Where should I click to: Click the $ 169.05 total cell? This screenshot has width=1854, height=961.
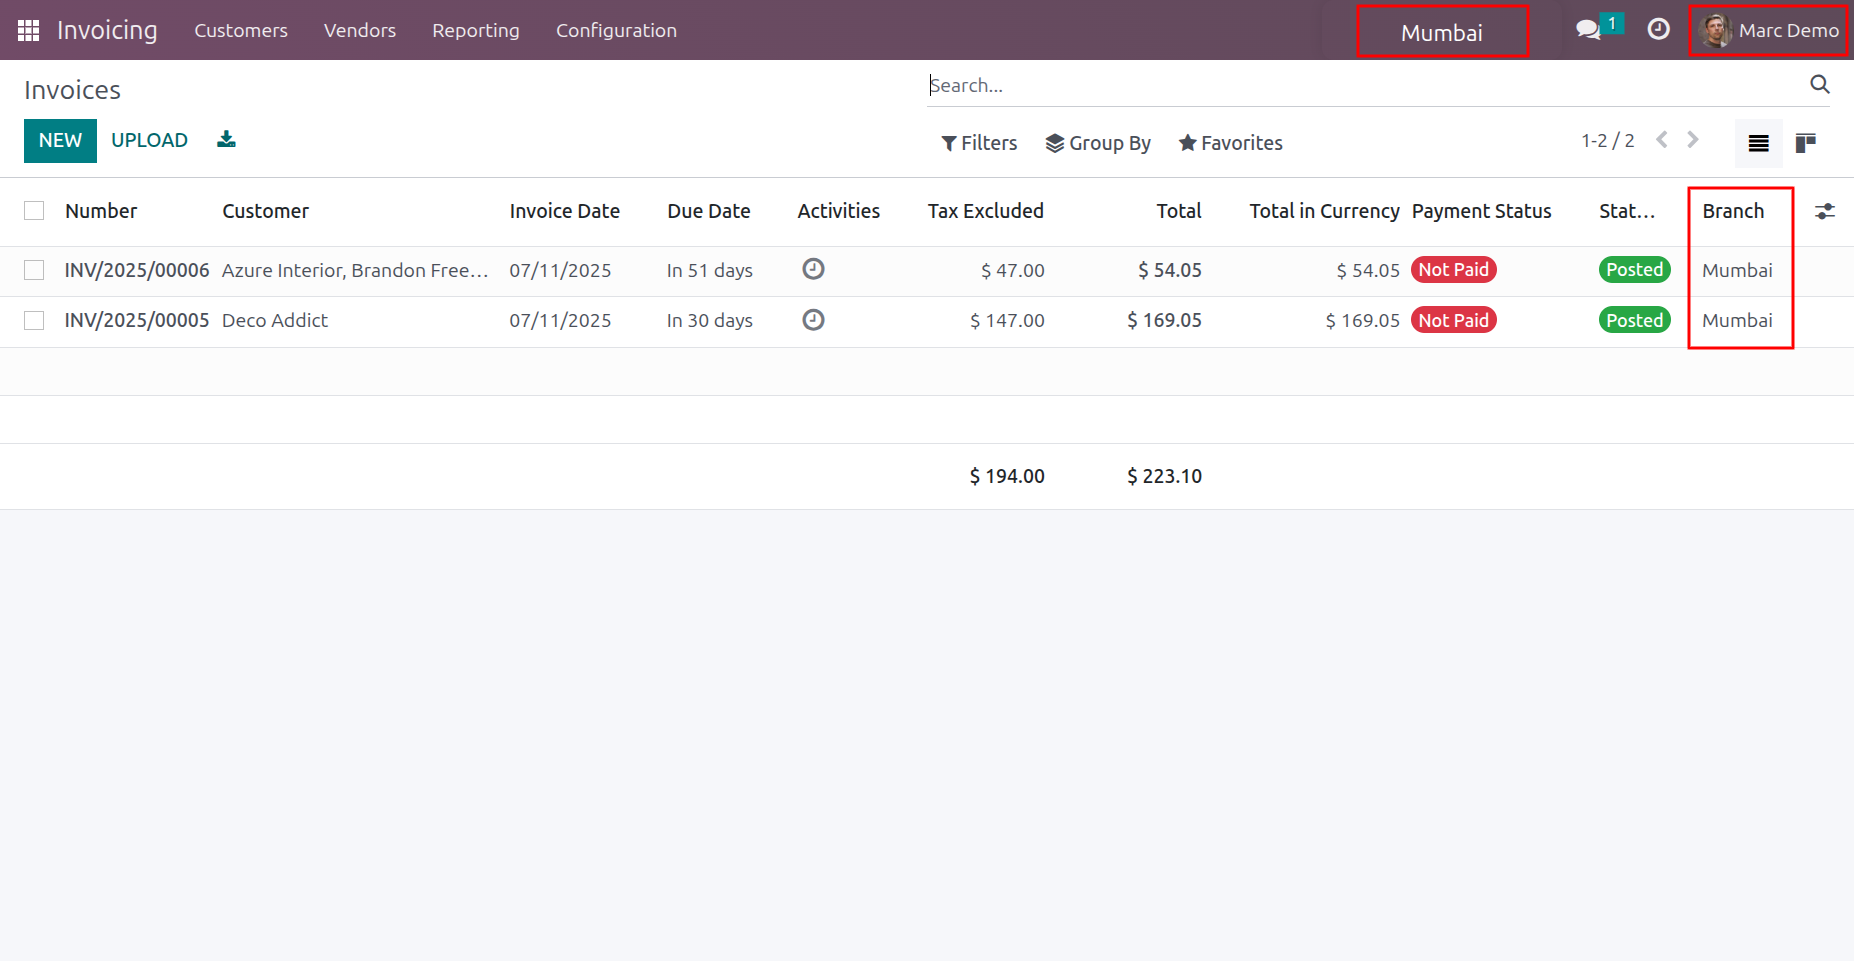coord(1164,320)
